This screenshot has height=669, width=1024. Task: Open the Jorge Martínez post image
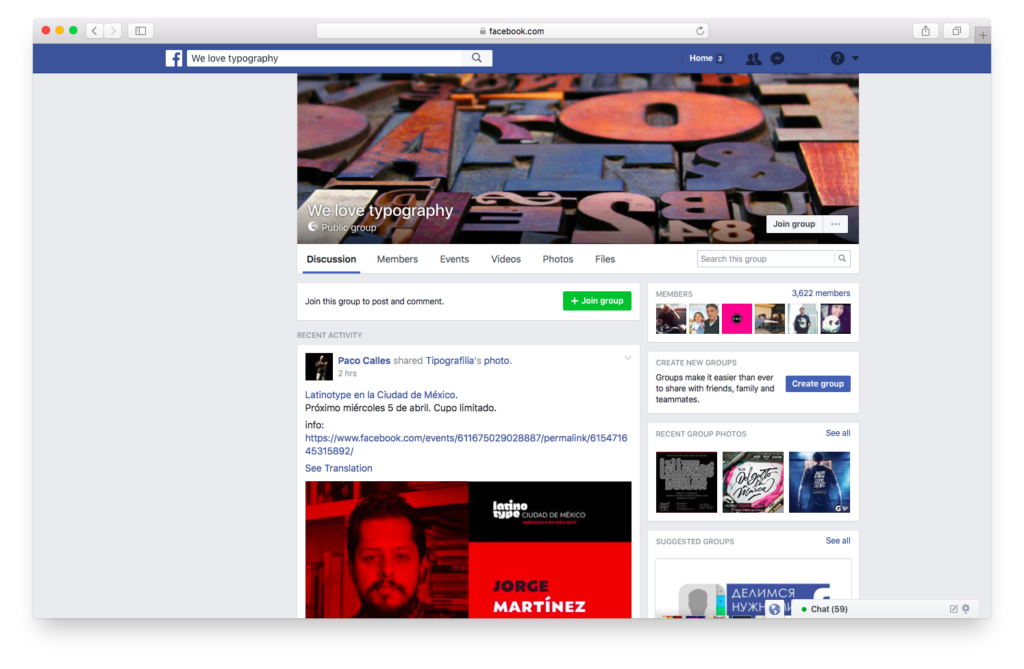468,549
